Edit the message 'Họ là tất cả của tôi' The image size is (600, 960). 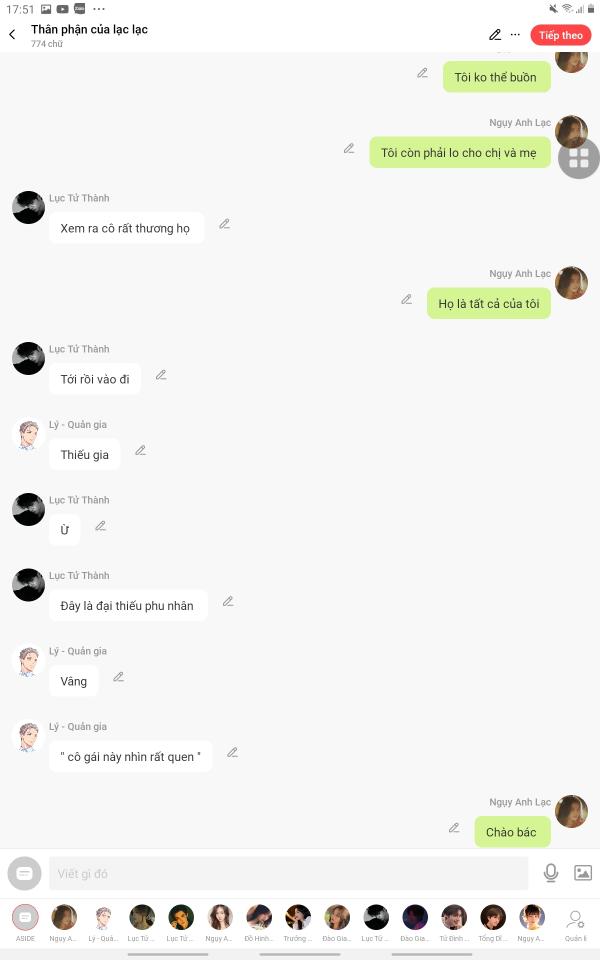[x=407, y=299]
